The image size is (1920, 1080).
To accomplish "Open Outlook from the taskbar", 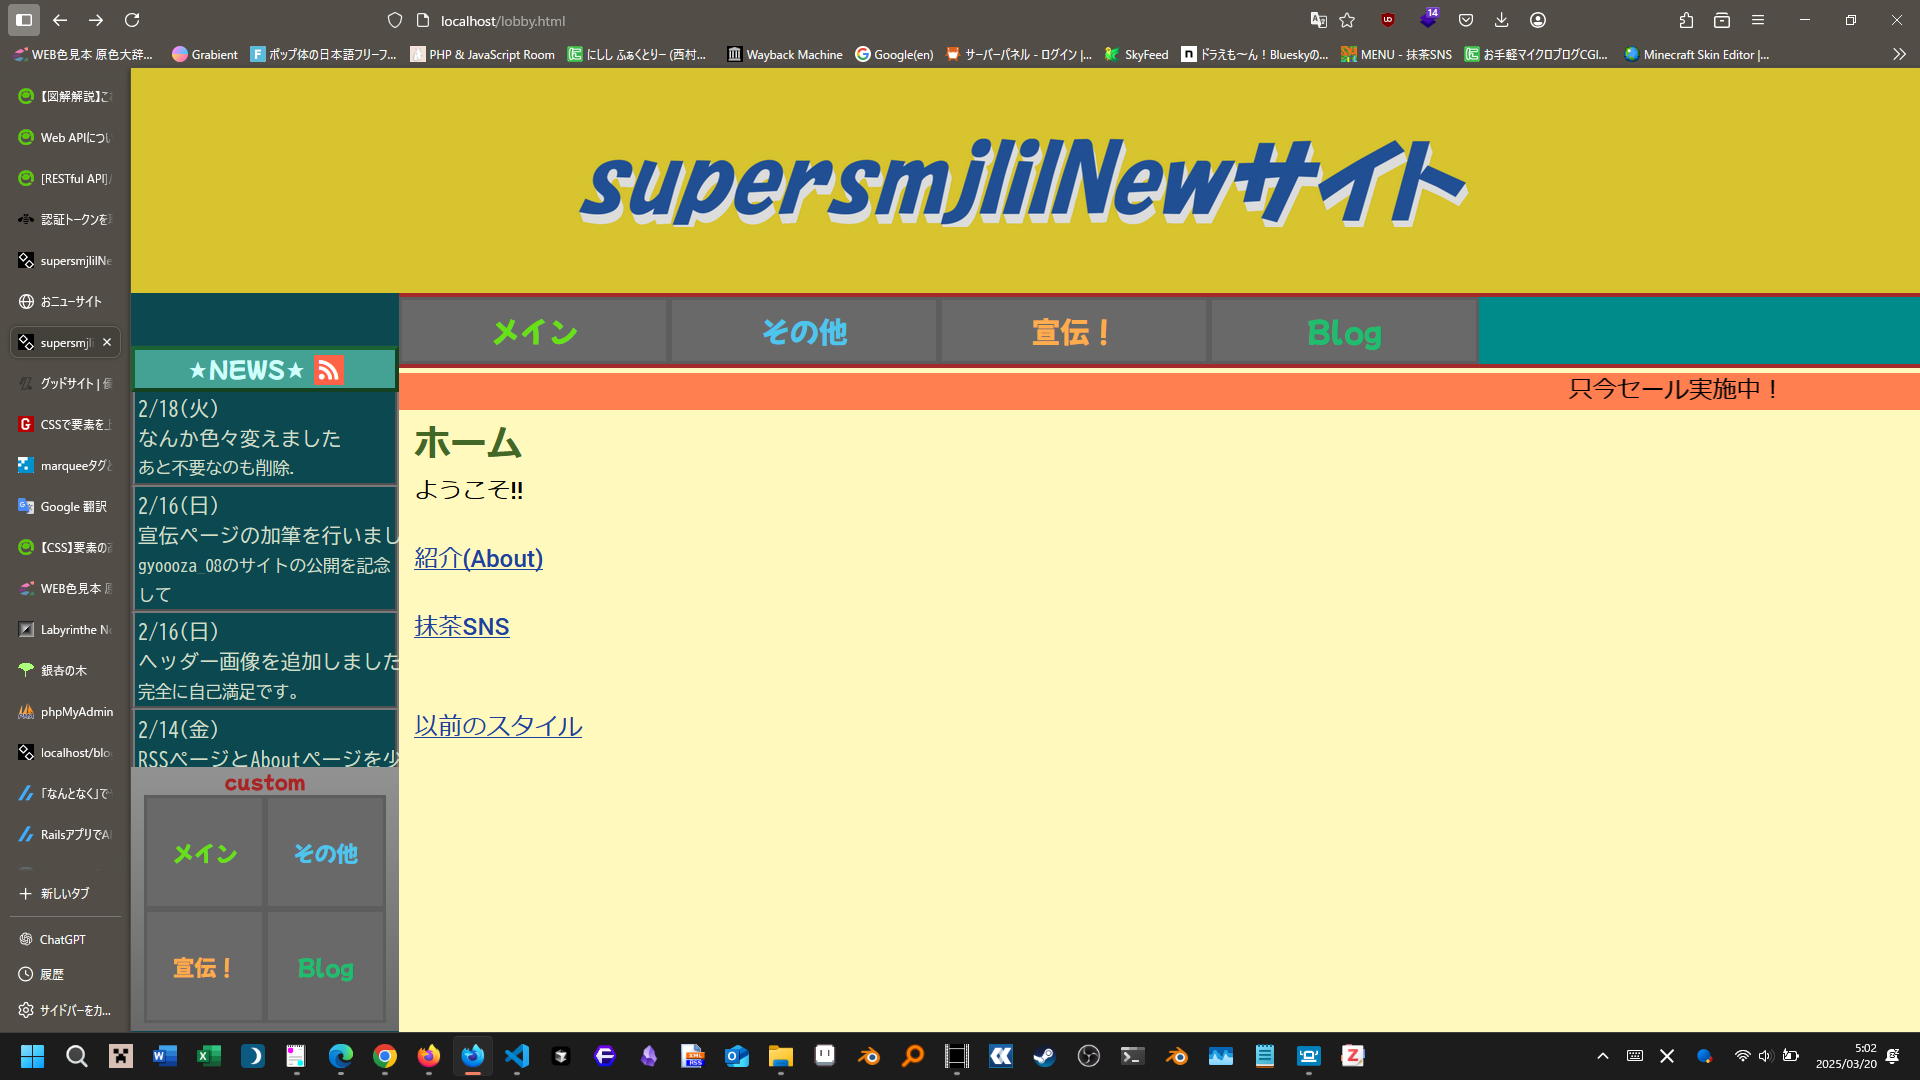I will tap(737, 1056).
